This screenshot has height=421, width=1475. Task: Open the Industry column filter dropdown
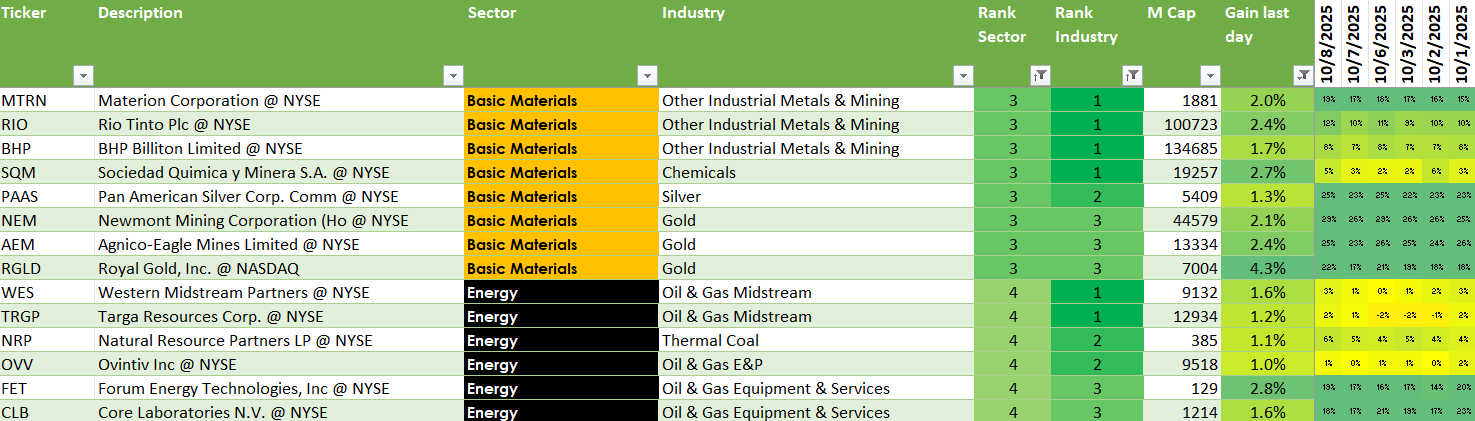pos(963,76)
